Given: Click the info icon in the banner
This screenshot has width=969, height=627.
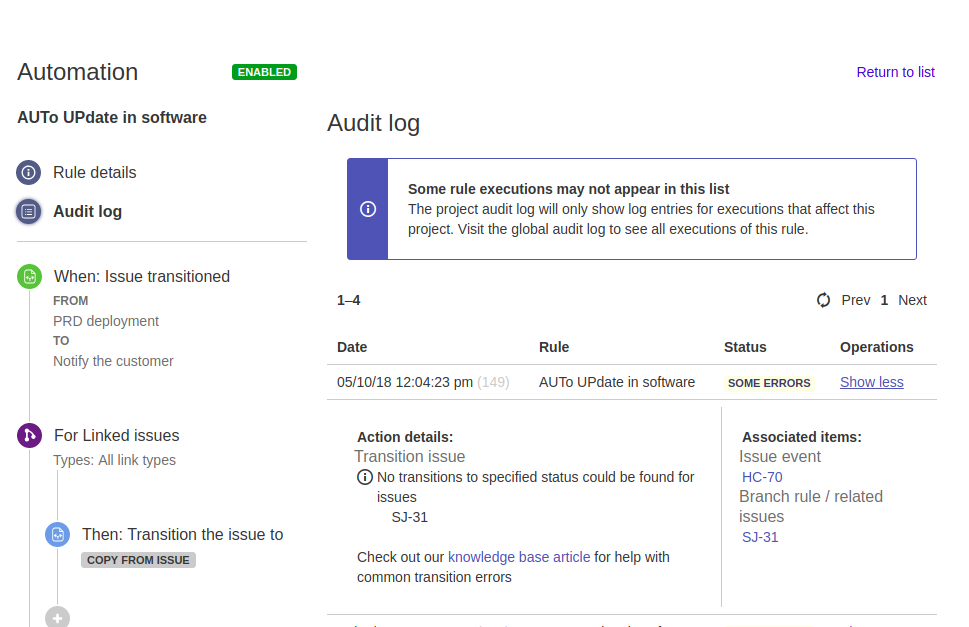Looking at the screenshot, I should pyautogui.click(x=368, y=209).
